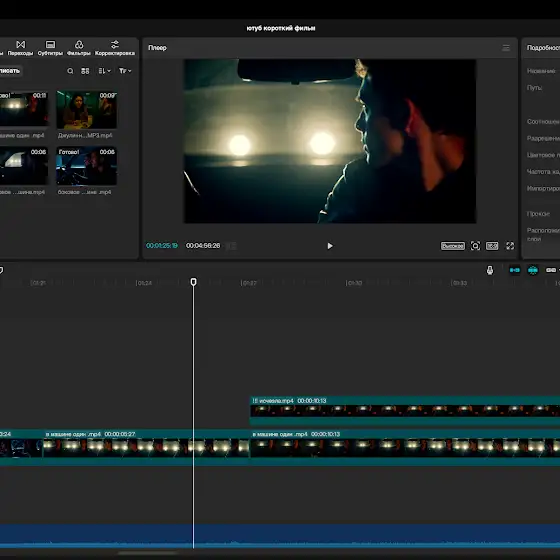This screenshot has height=560, width=560.
Task: Open the Фильтры filters tab
Action: 79,48
